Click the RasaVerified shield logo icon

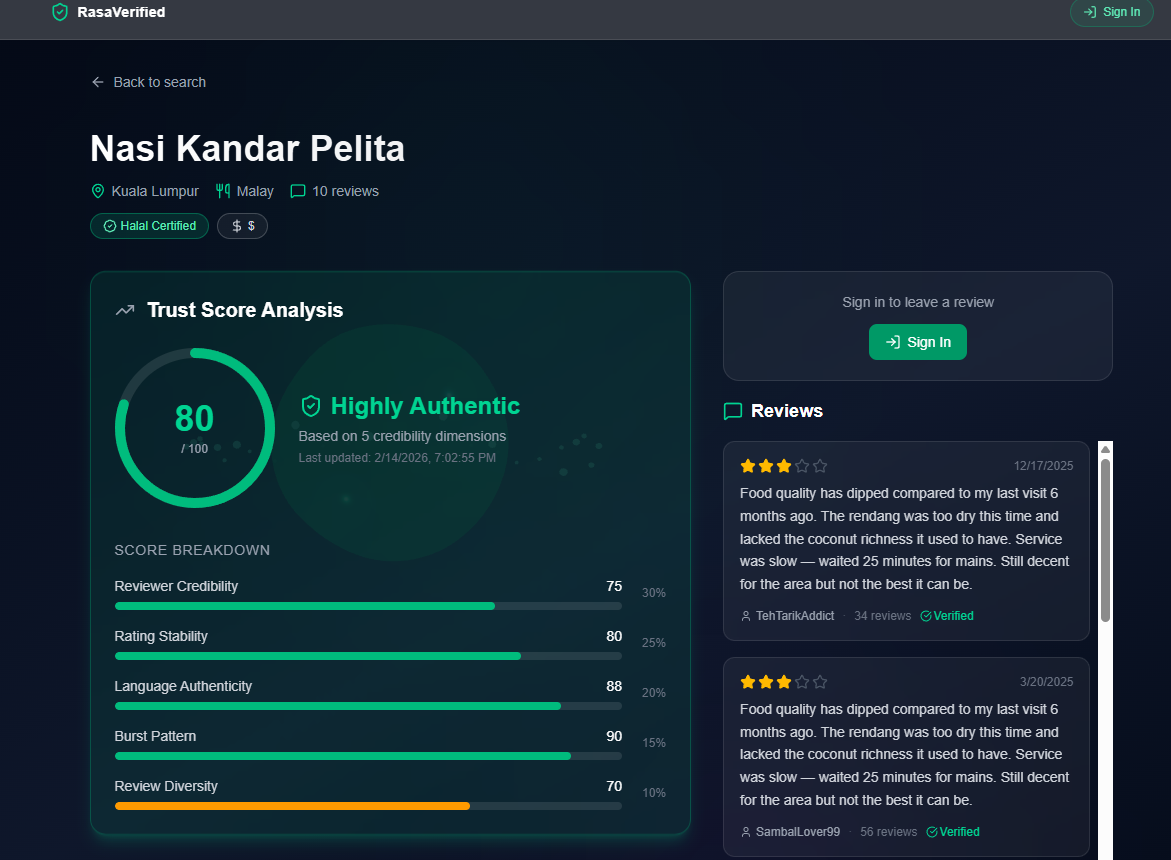[x=60, y=12]
